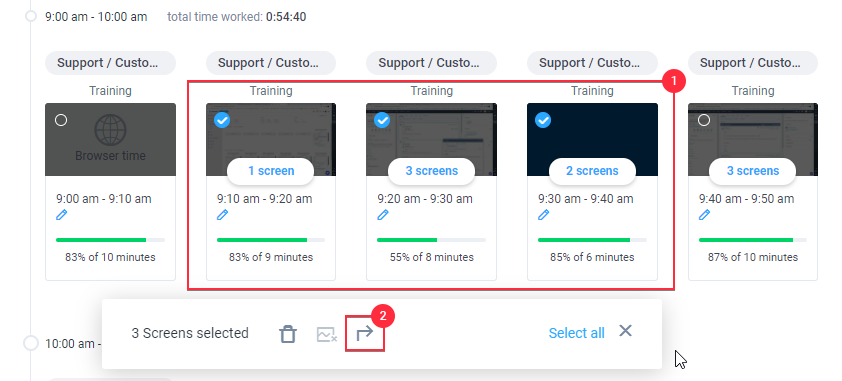This screenshot has width=842, height=381.
Task: Click the move/reassign arrow icon
Action: [365, 334]
